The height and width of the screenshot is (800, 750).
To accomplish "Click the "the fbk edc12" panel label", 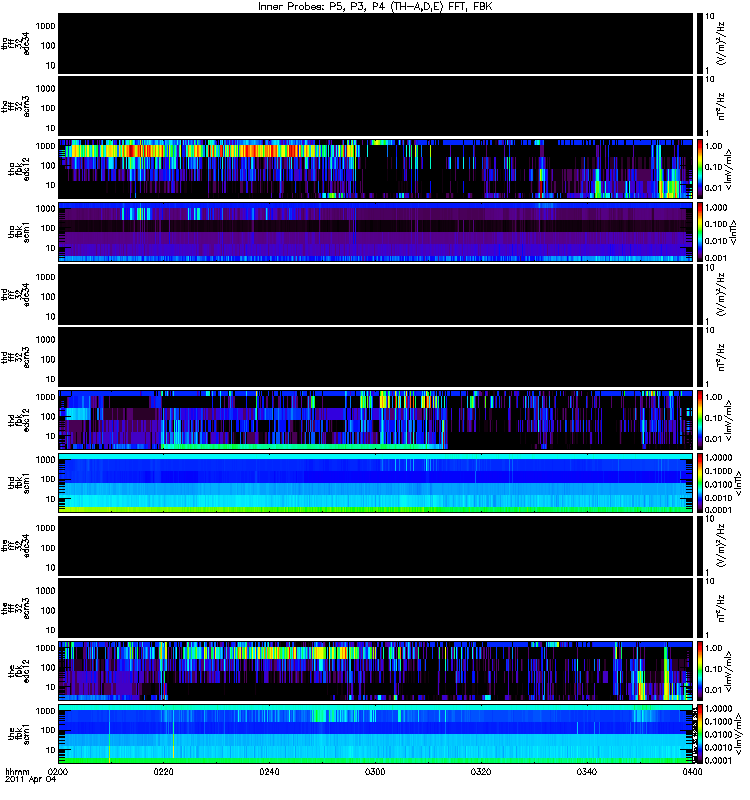I will click(19, 671).
